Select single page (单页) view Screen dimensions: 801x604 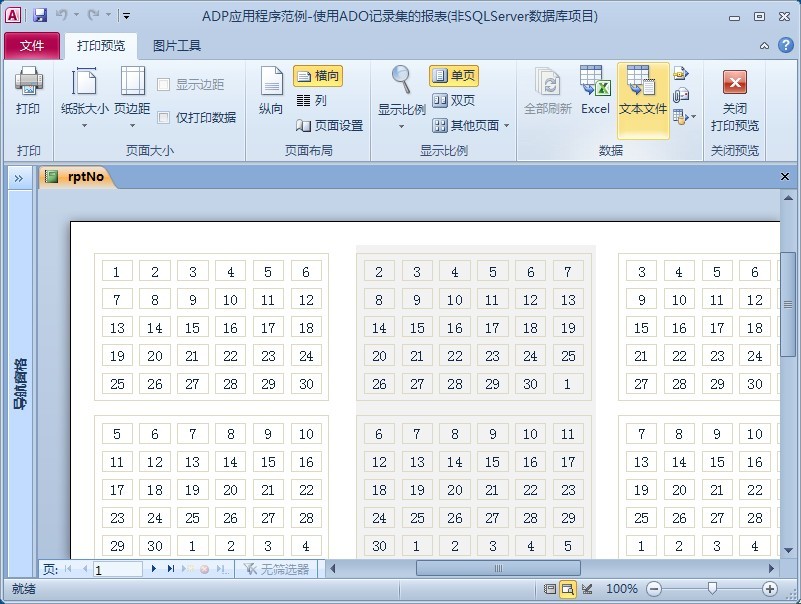click(x=454, y=76)
